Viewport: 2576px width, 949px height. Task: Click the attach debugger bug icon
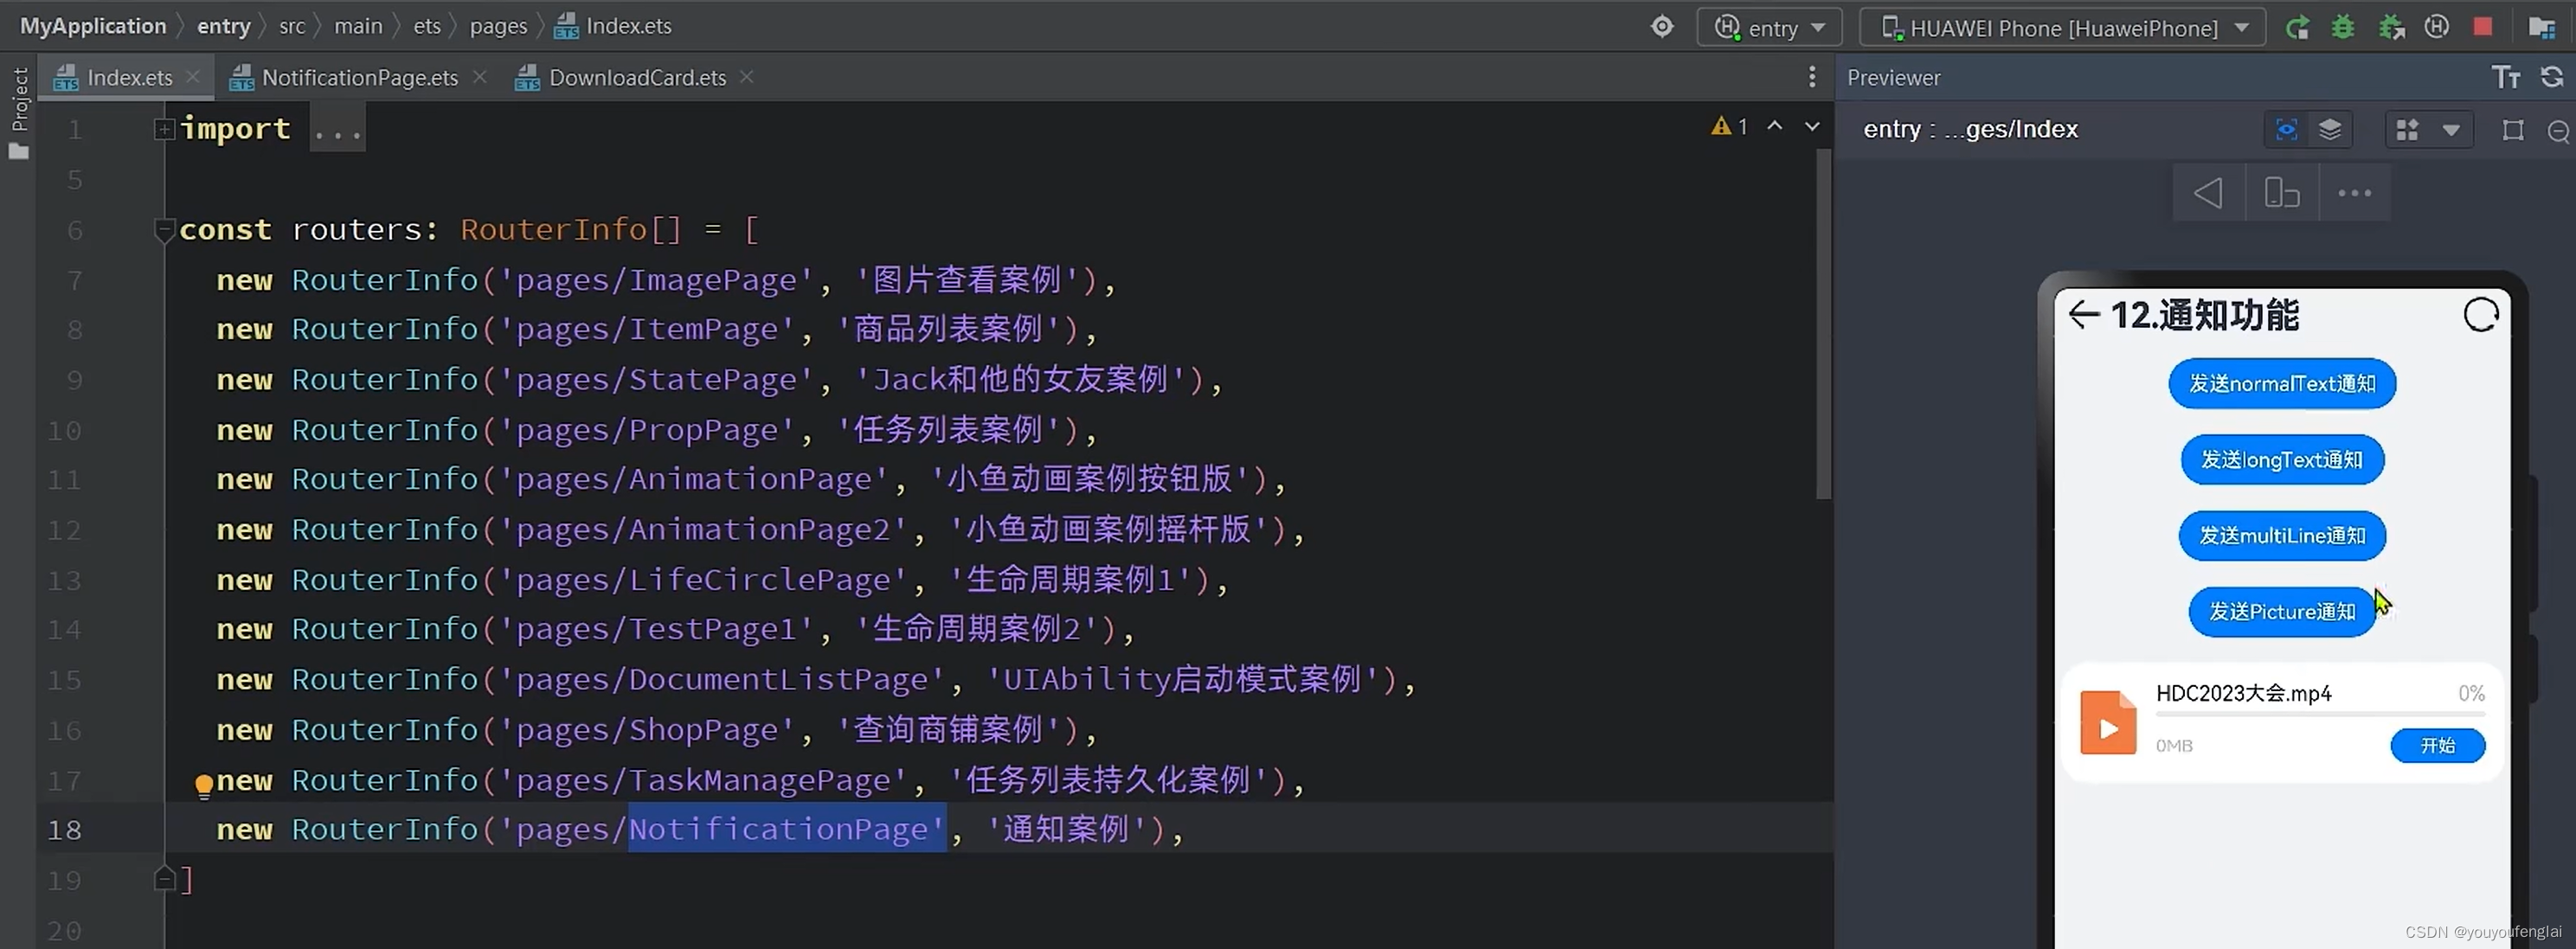tap(2391, 27)
